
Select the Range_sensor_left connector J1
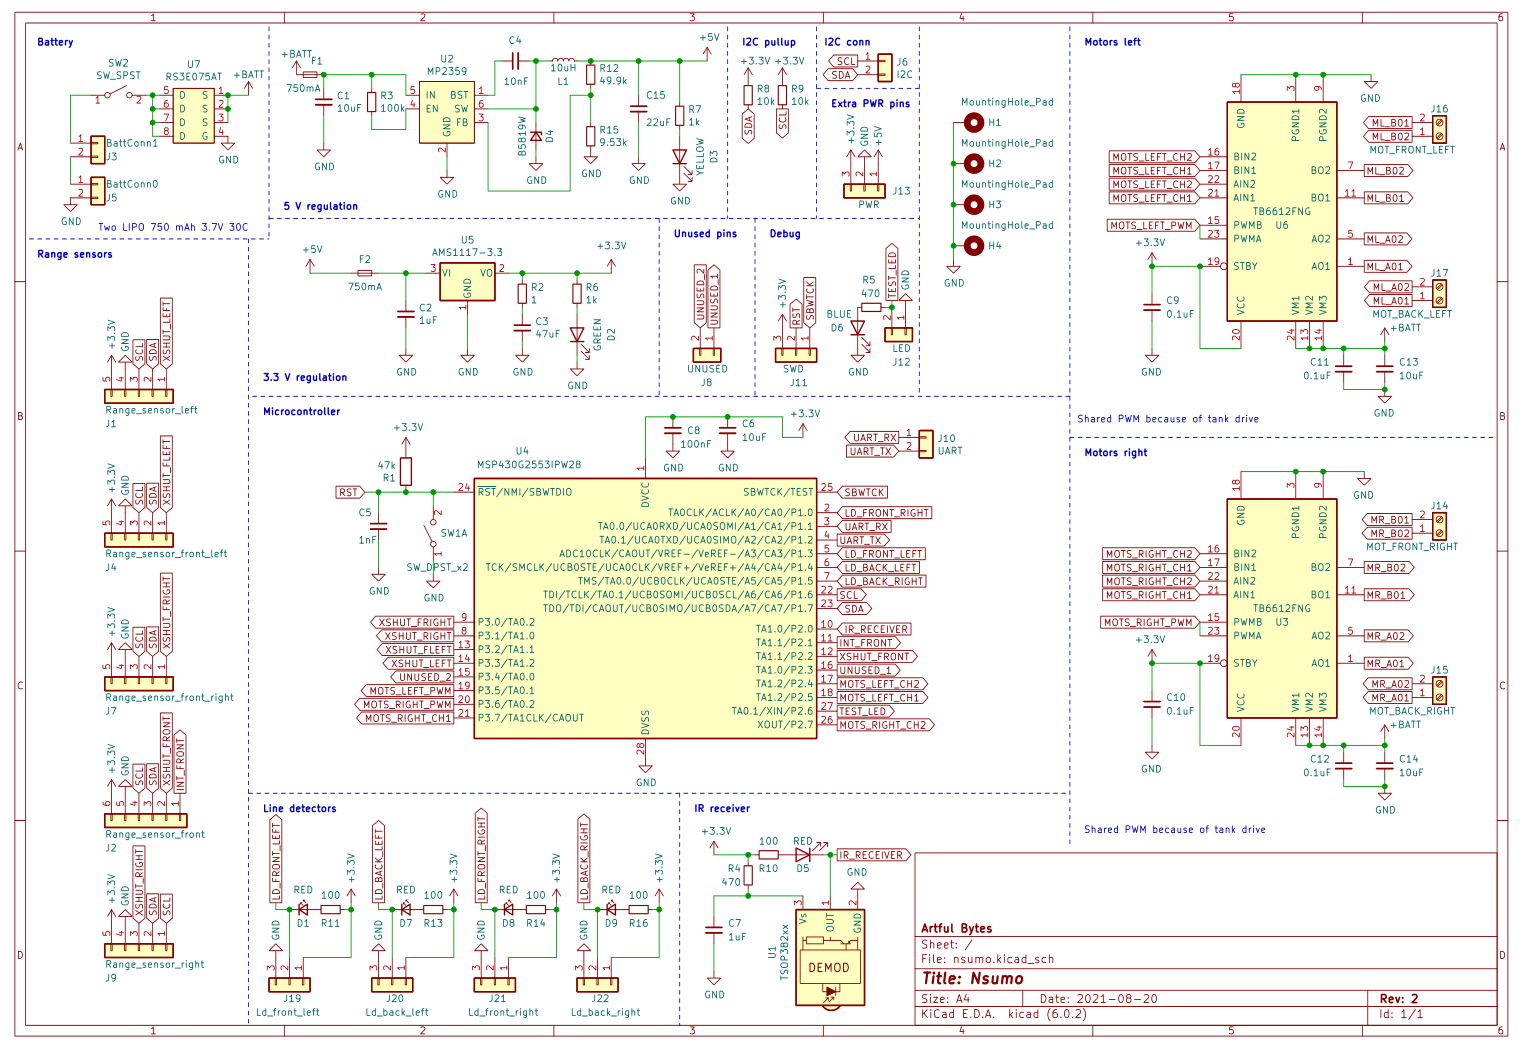[139, 397]
